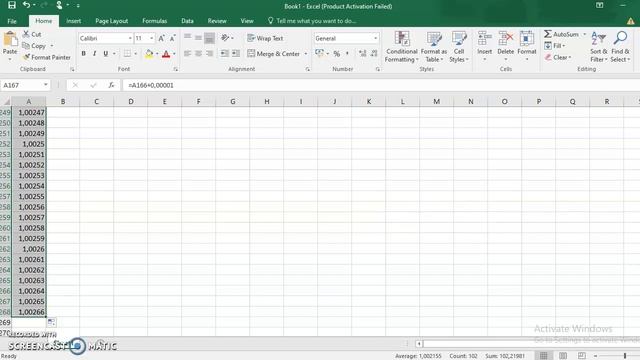Click the Percent Style icon
Screen dimensions: 640x360
click(337, 53)
